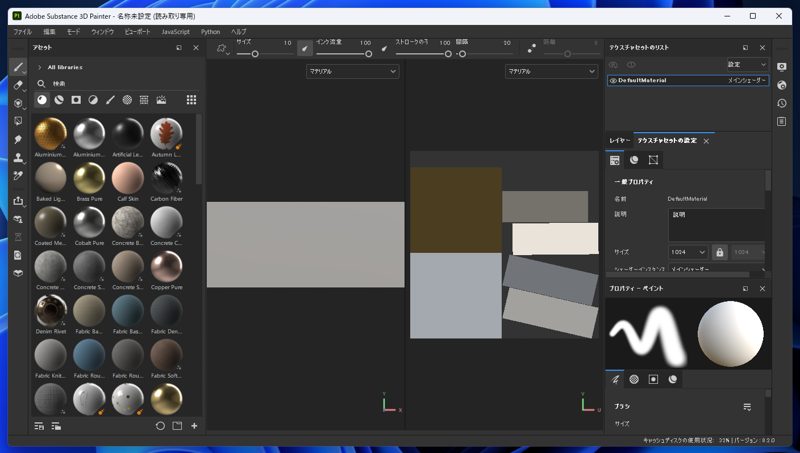
Task: Toggle DefaultMaterial texture set visibility
Action: coord(613,81)
